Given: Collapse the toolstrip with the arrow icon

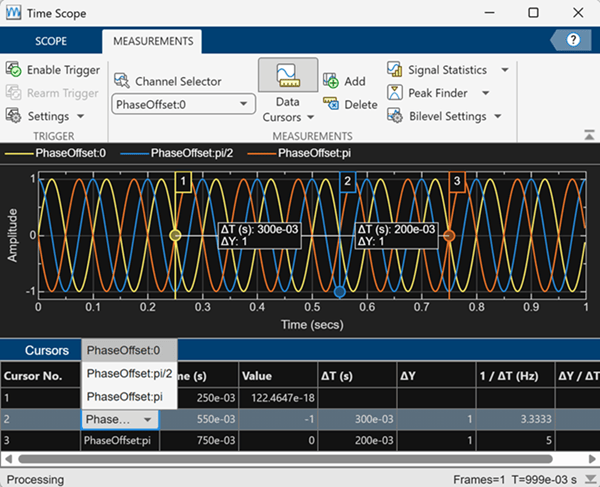Looking at the screenshot, I should coord(589,135).
